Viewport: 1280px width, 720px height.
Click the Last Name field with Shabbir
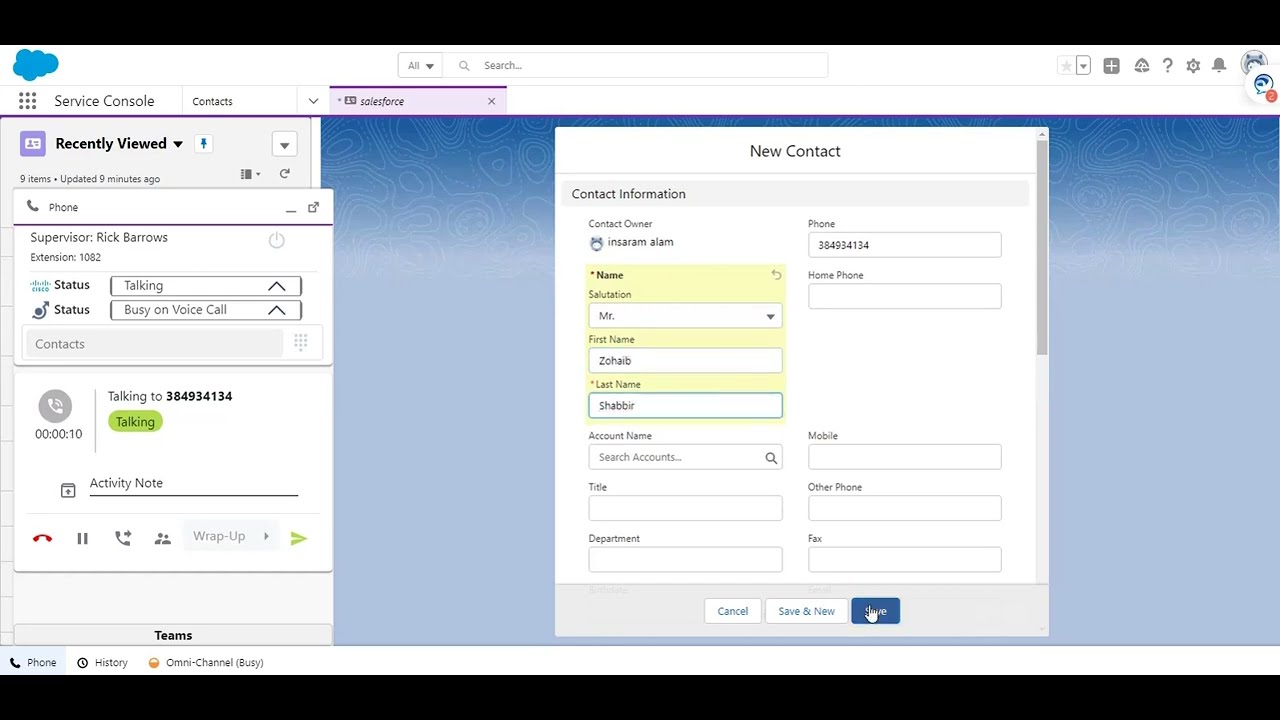pyautogui.click(x=685, y=406)
